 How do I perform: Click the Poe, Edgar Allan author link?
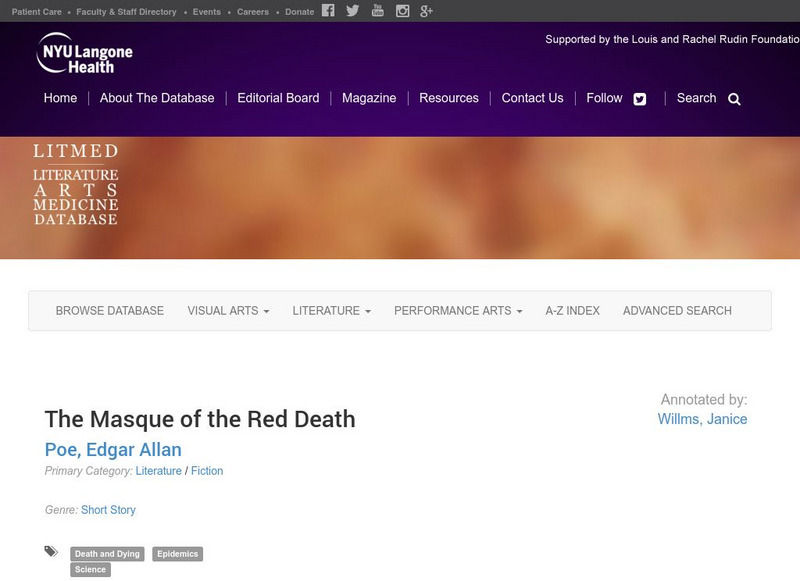(x=113, y=450)
